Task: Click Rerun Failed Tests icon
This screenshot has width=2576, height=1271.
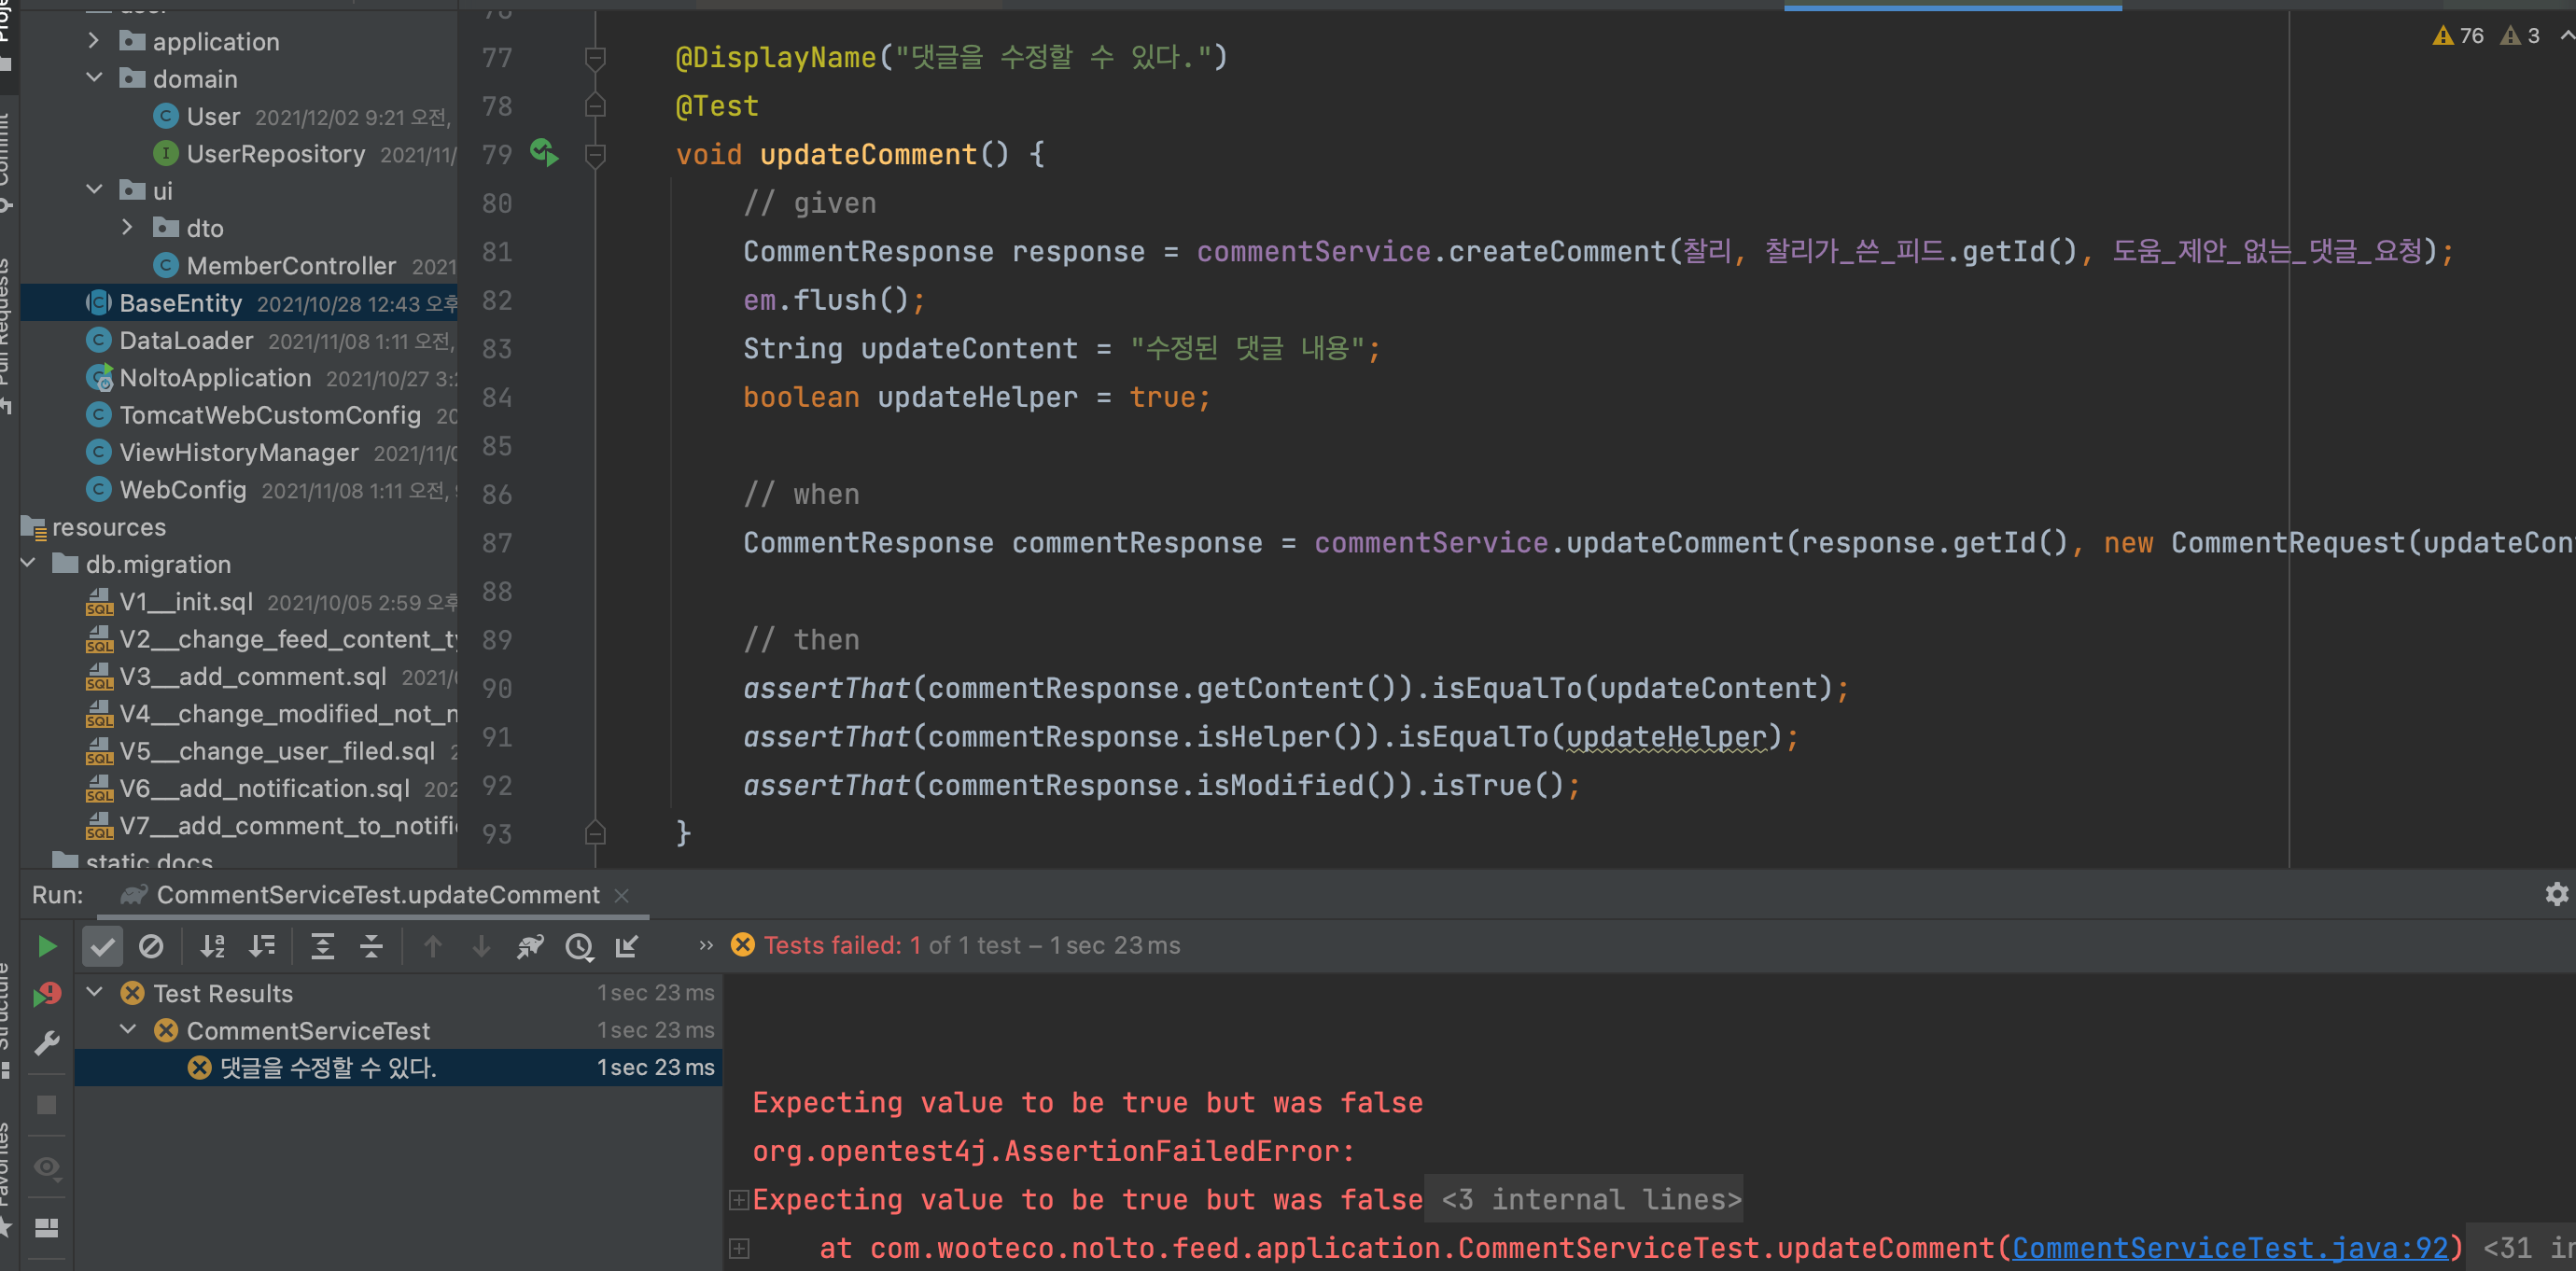Action: (x=46, y=994)
